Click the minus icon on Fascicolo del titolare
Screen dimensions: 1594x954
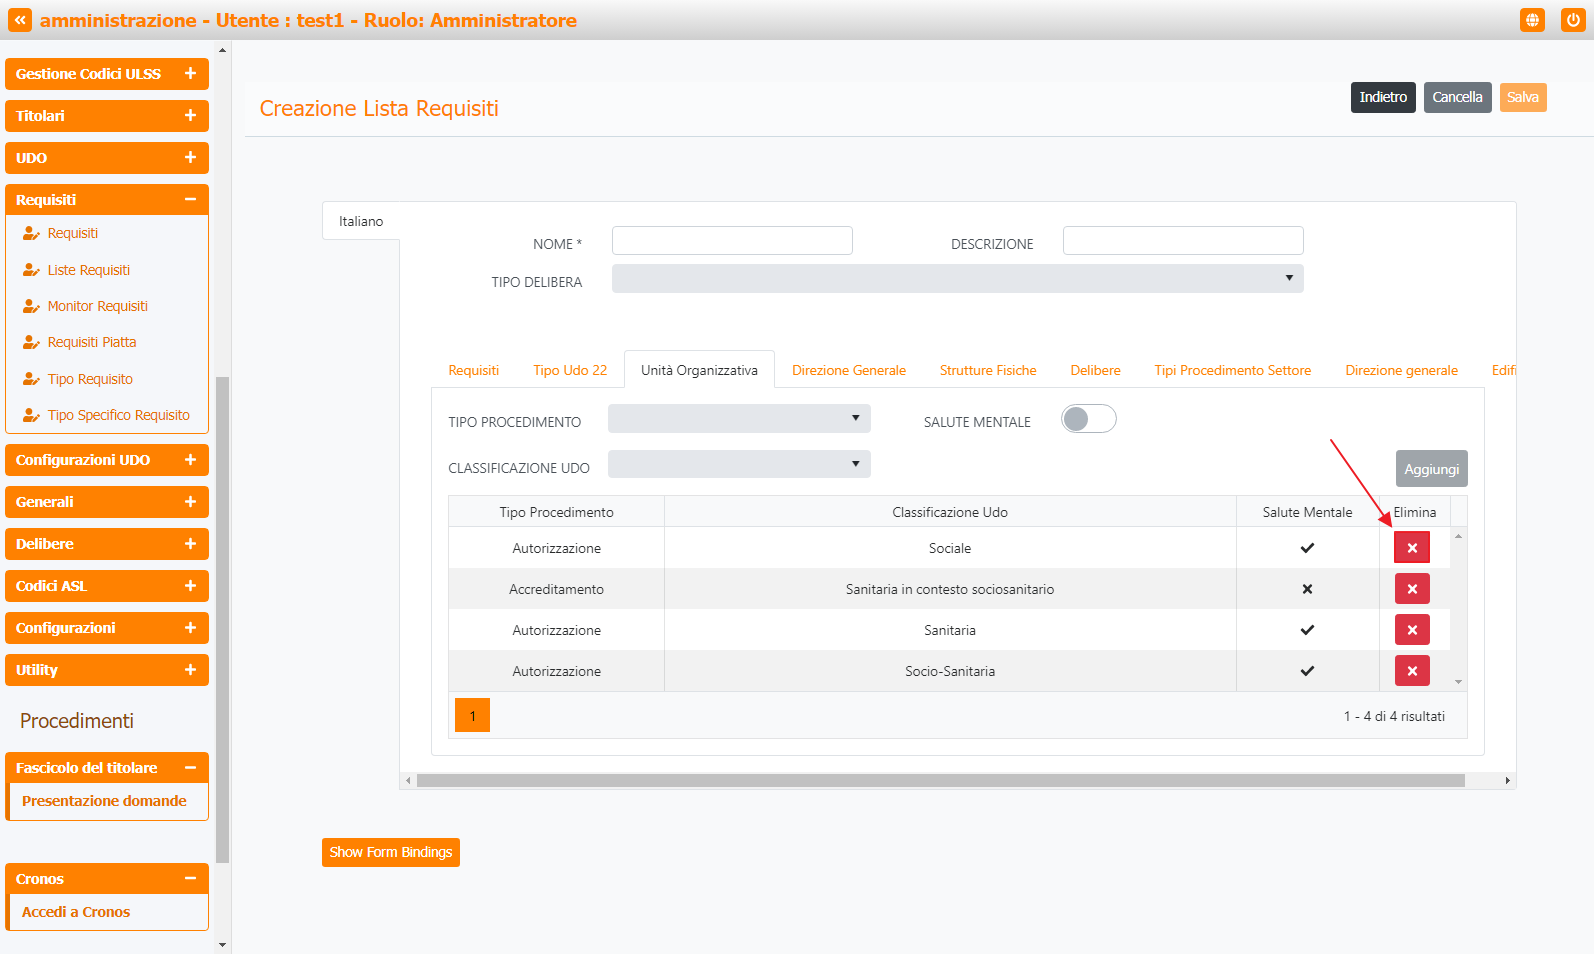(x=190, y=768)
